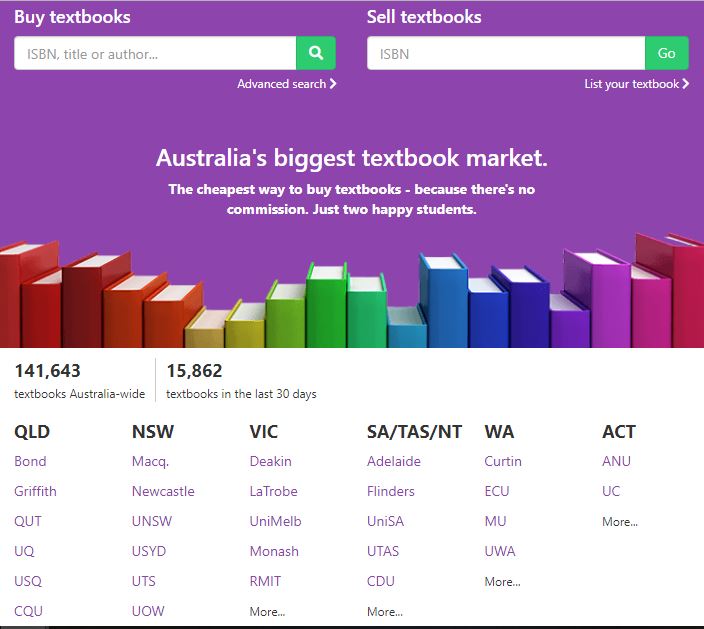Open the Advanced search link
The width and height of the screenshot is (704, 629).
coord(286,84)
